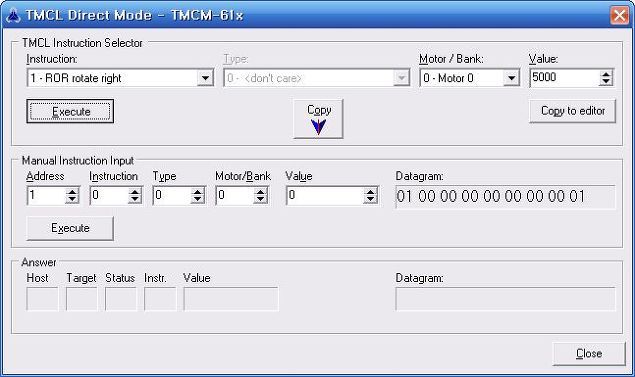Click the manual input Datagram hex display

505,197
